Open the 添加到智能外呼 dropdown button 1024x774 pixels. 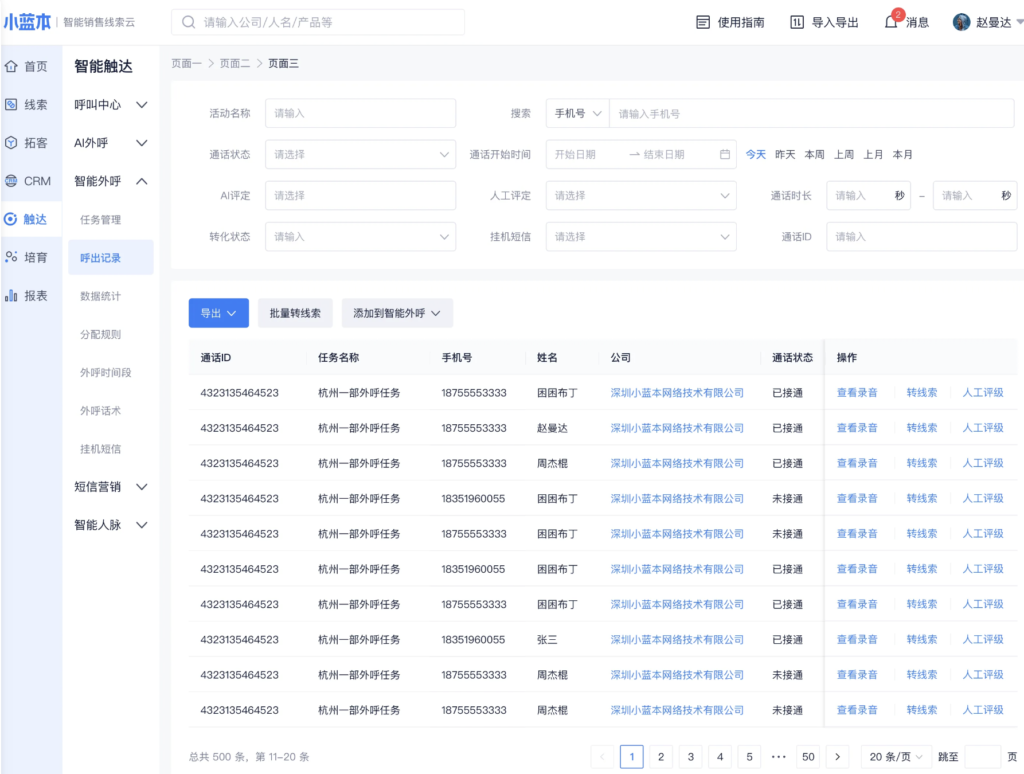tap(397, 313)
